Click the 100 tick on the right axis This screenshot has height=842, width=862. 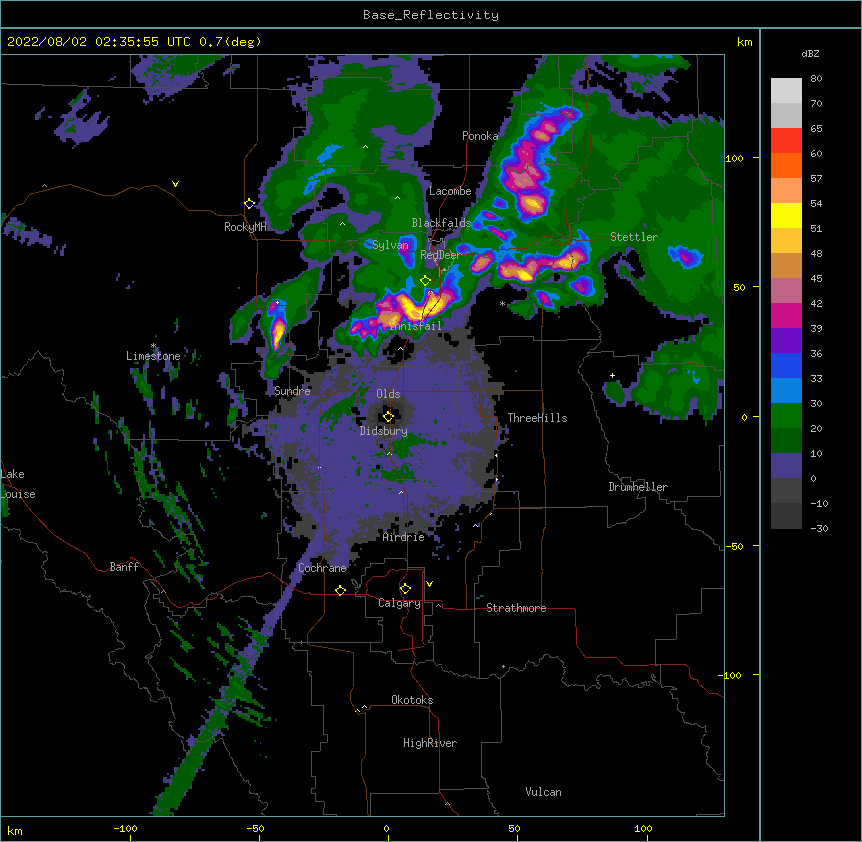click(734, 158)
